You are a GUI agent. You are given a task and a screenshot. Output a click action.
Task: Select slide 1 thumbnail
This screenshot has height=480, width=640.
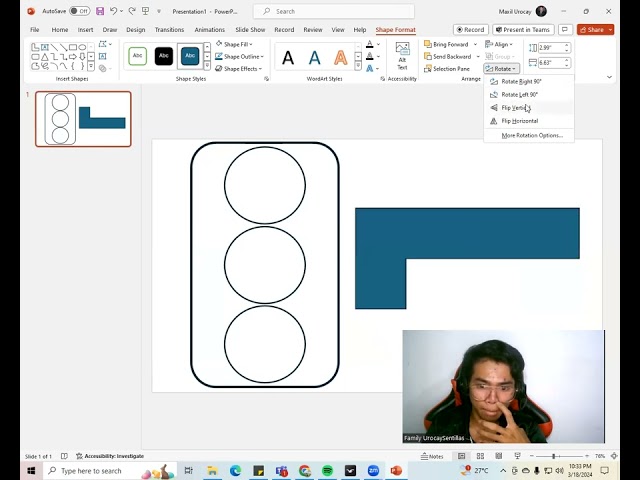[x=83, y=119]
